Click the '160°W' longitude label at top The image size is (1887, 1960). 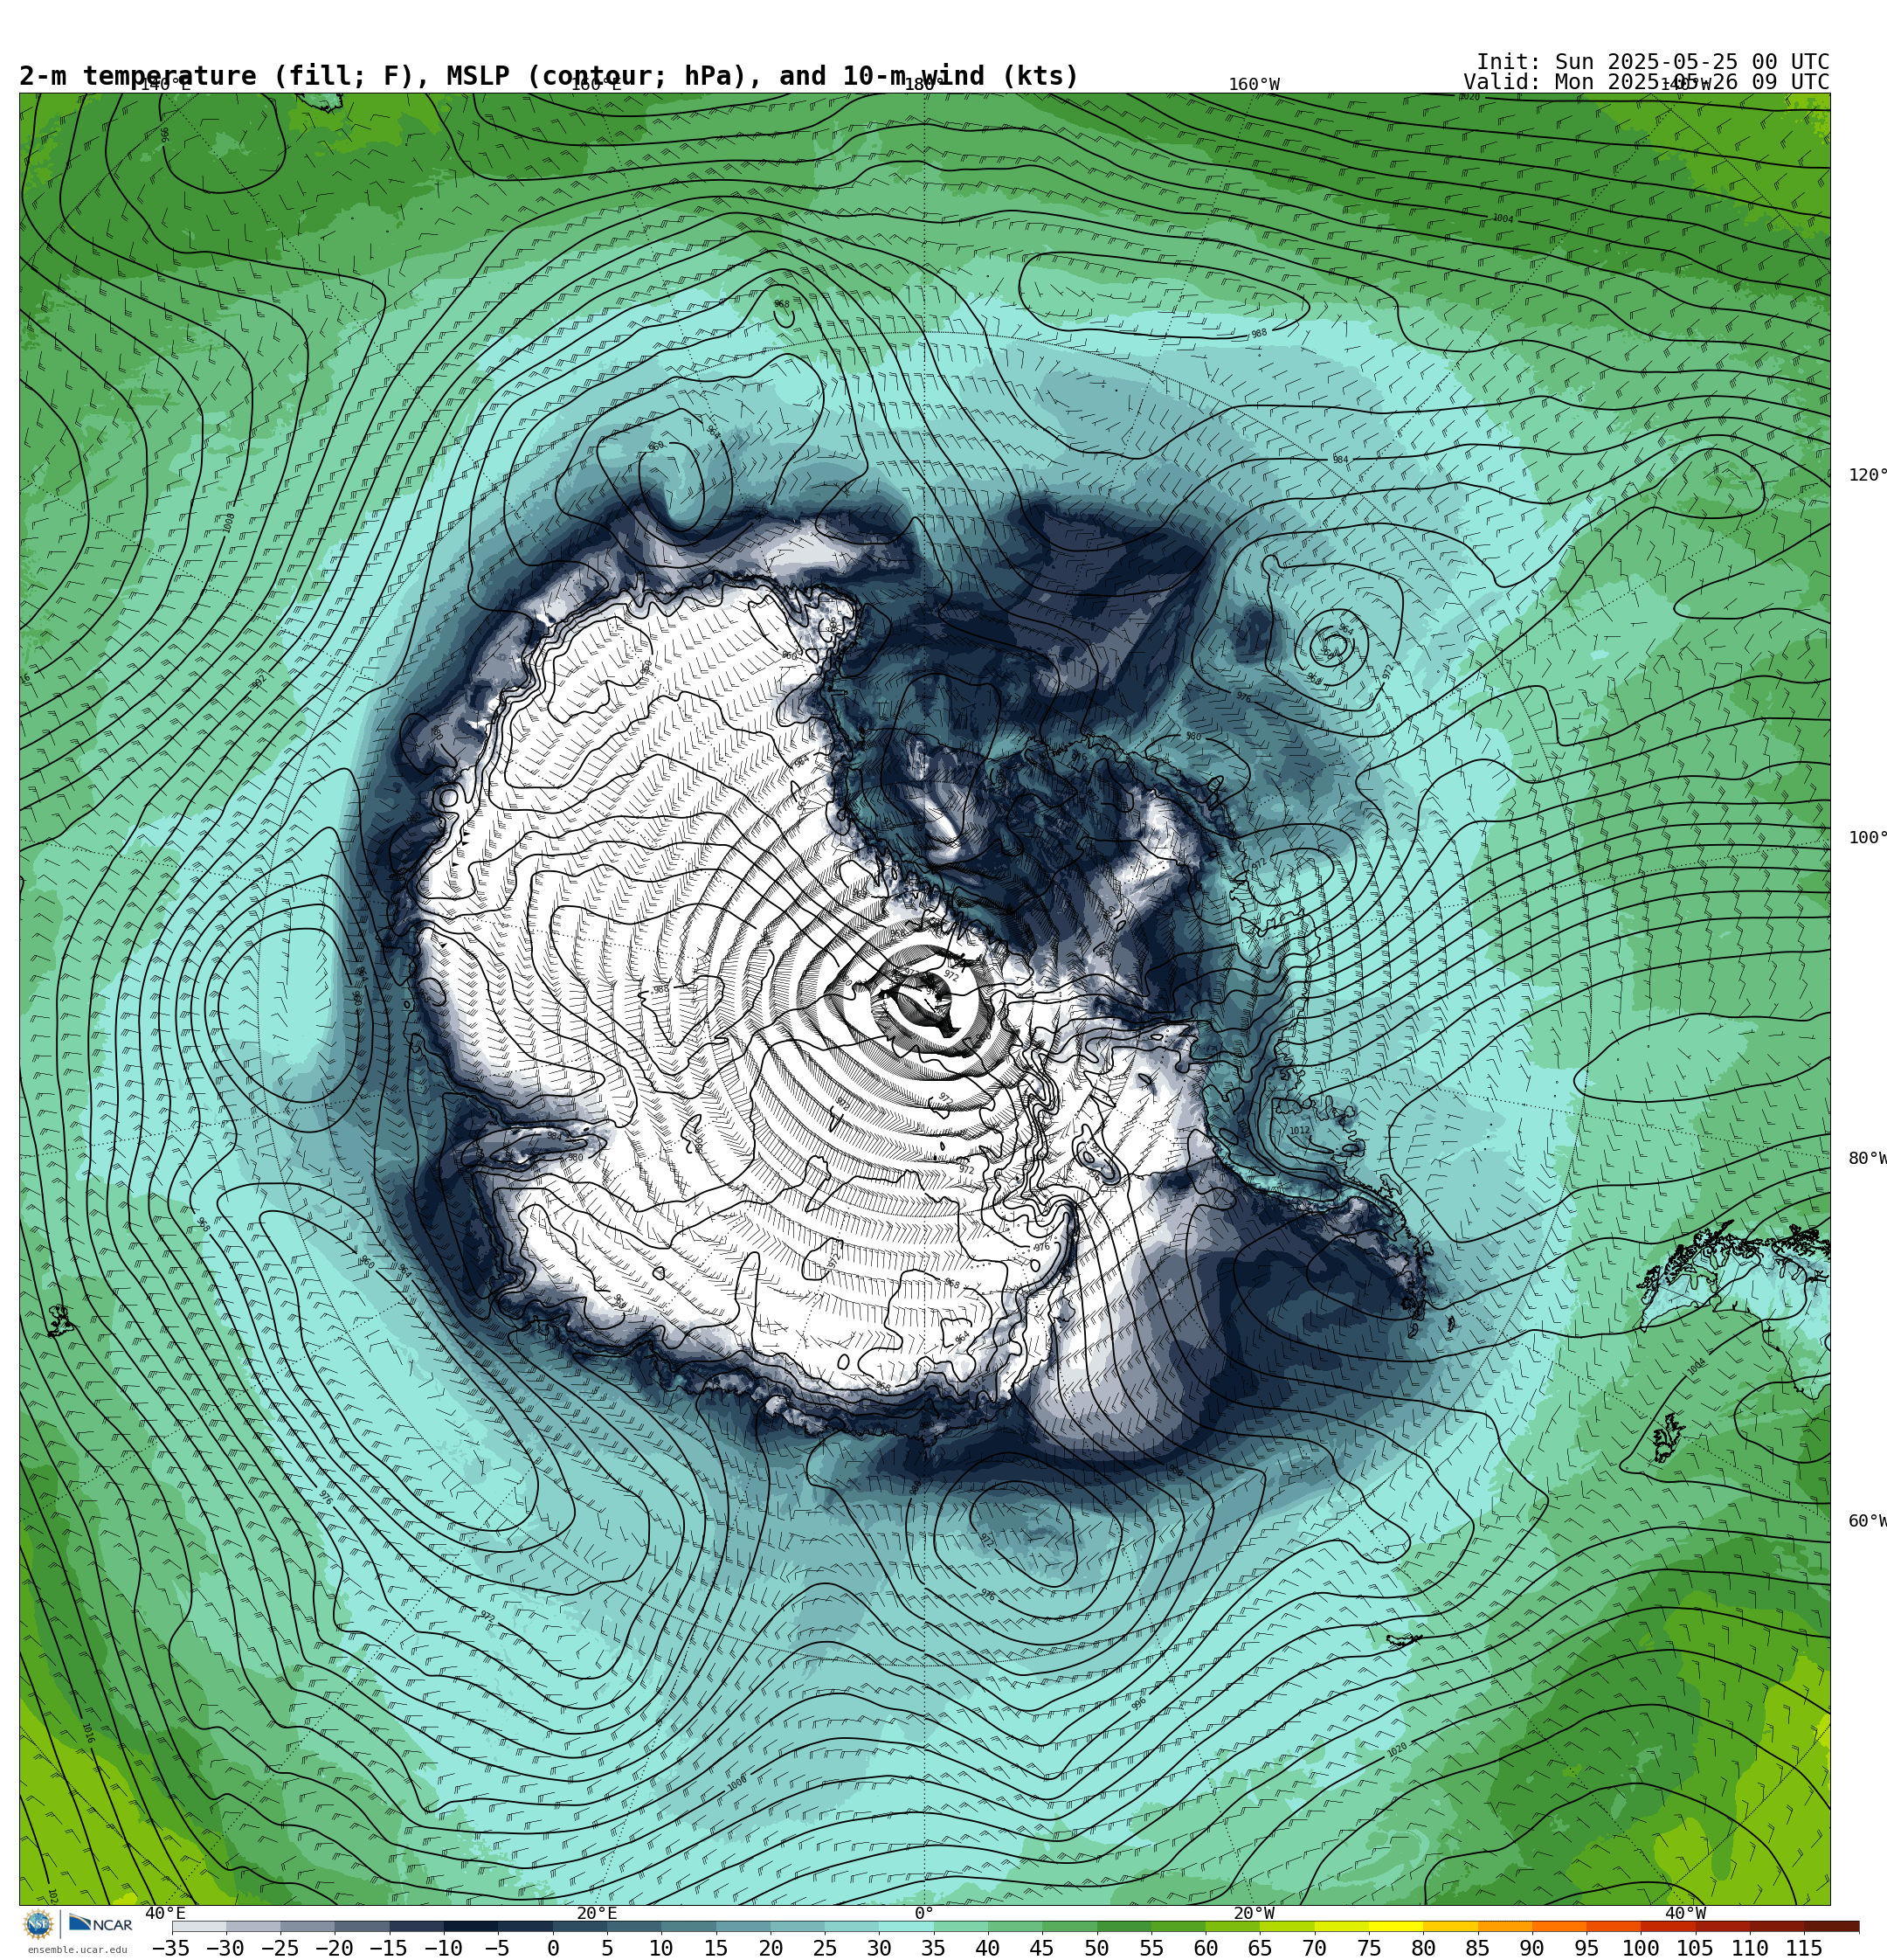1254,85
